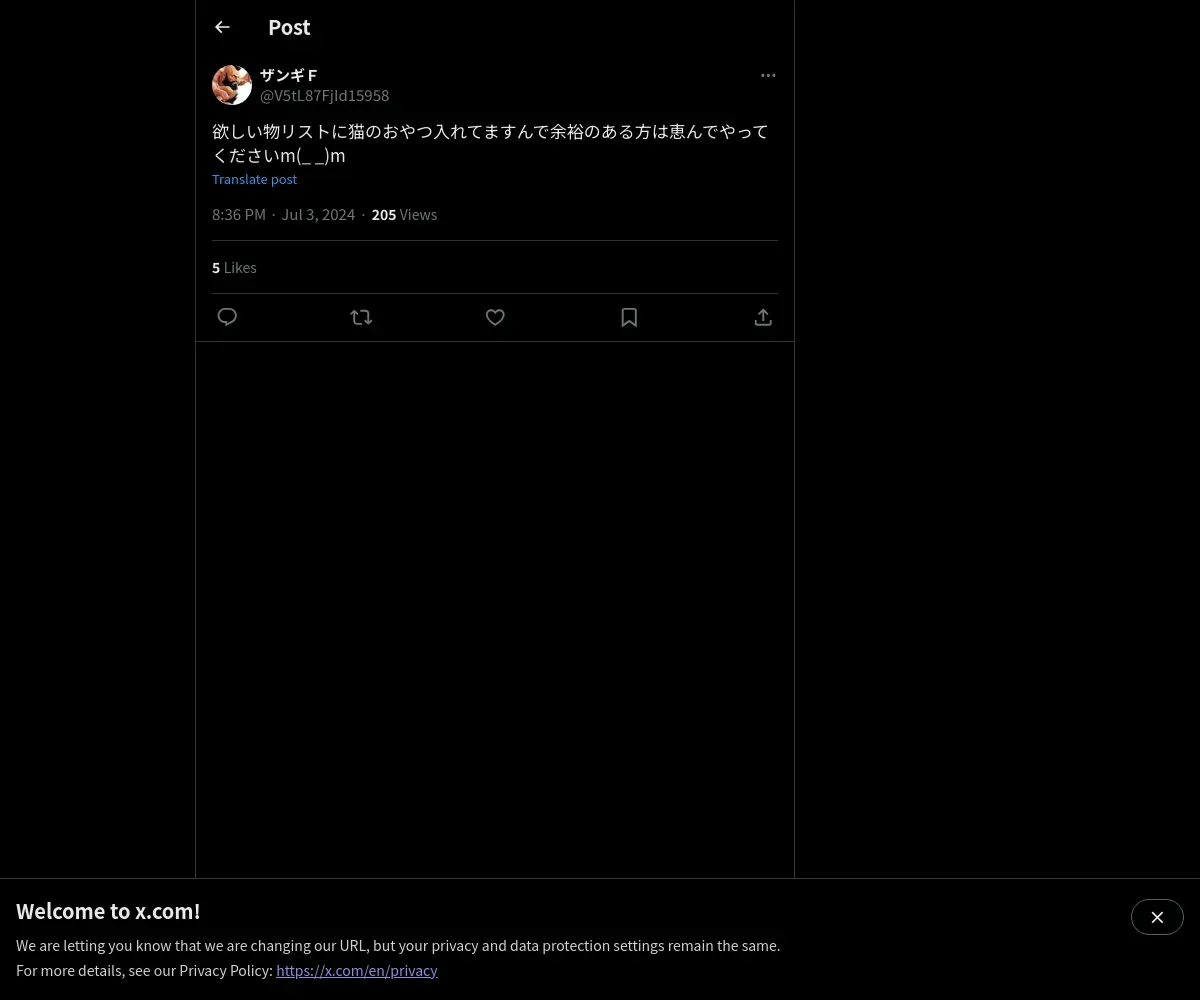This screenshot has width=1200, height=1000.
Task: Click Translate post
Action: coord(254,179)
